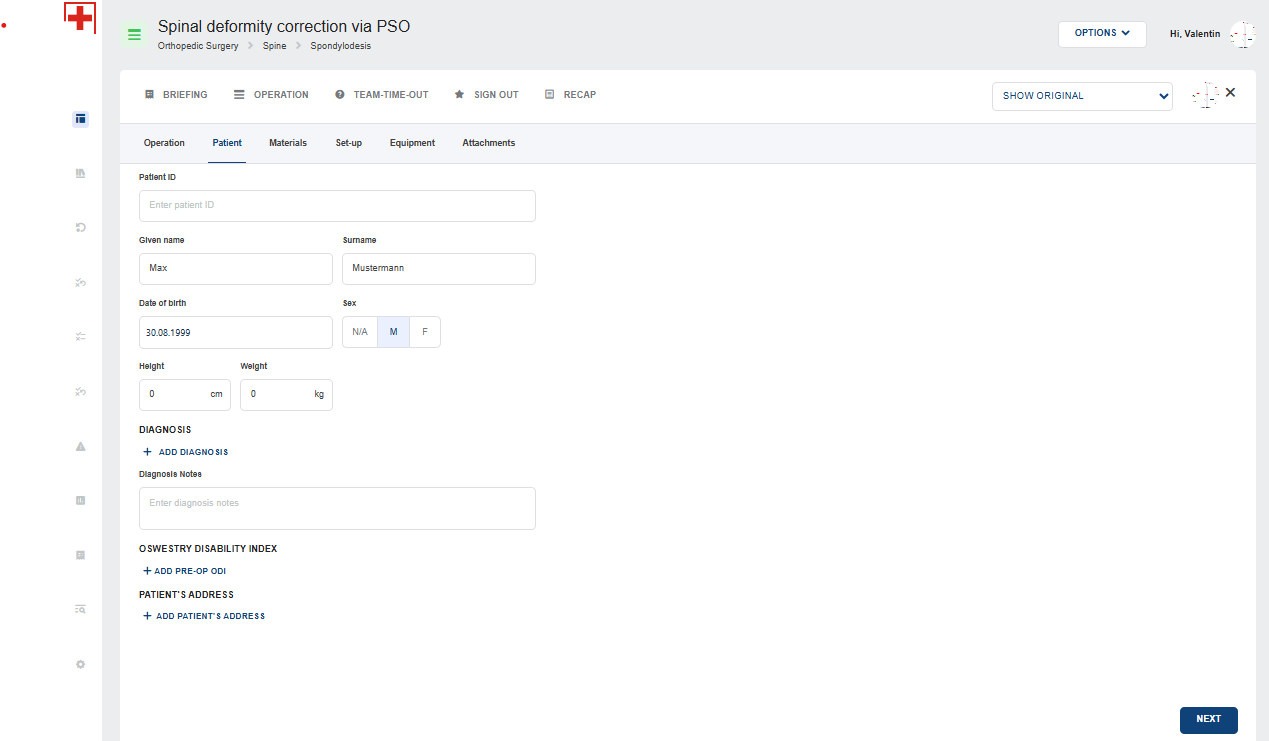Select N/A for sex
The image size is (1269, 741).
[360, 332]
